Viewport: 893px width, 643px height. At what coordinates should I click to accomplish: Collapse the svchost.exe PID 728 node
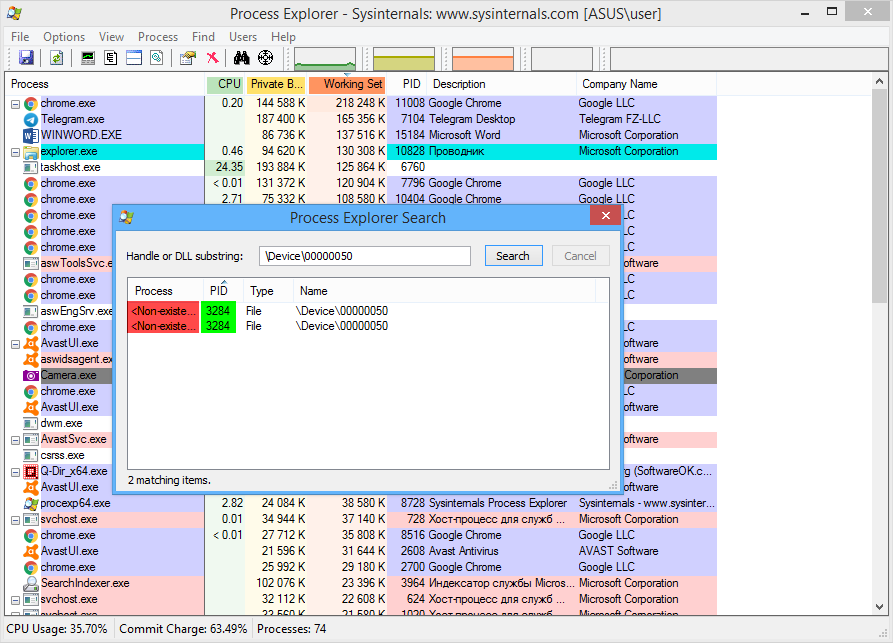15,520
